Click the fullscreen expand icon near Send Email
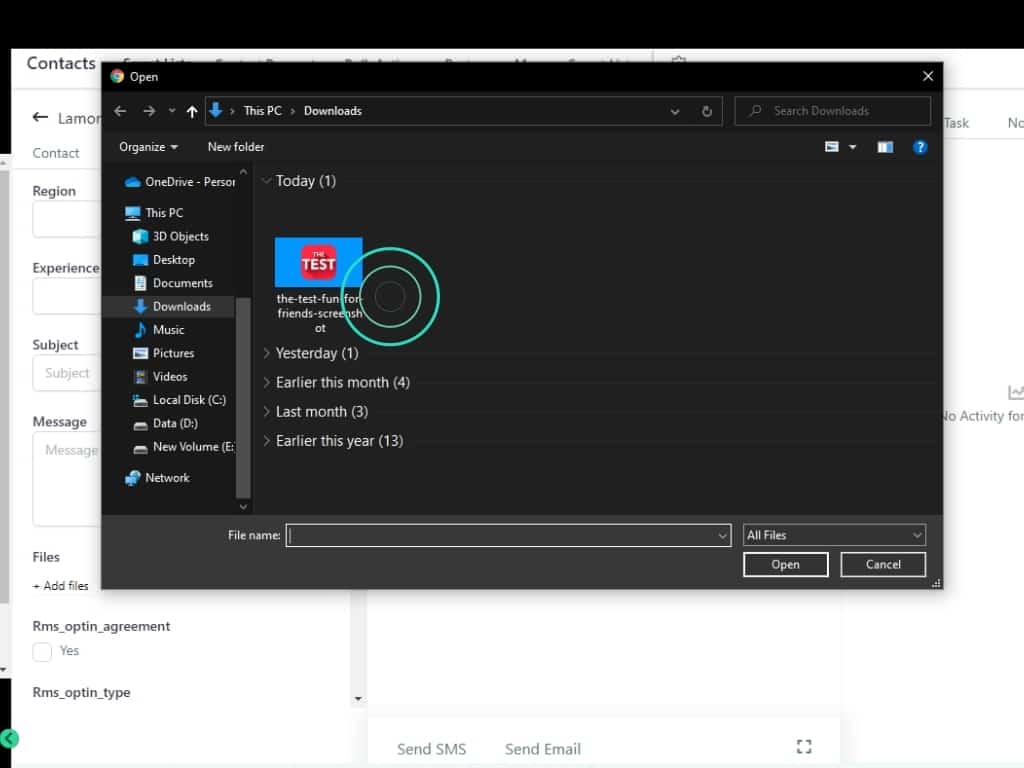This screenshot has width=1024, height=768. click(804, 746)
